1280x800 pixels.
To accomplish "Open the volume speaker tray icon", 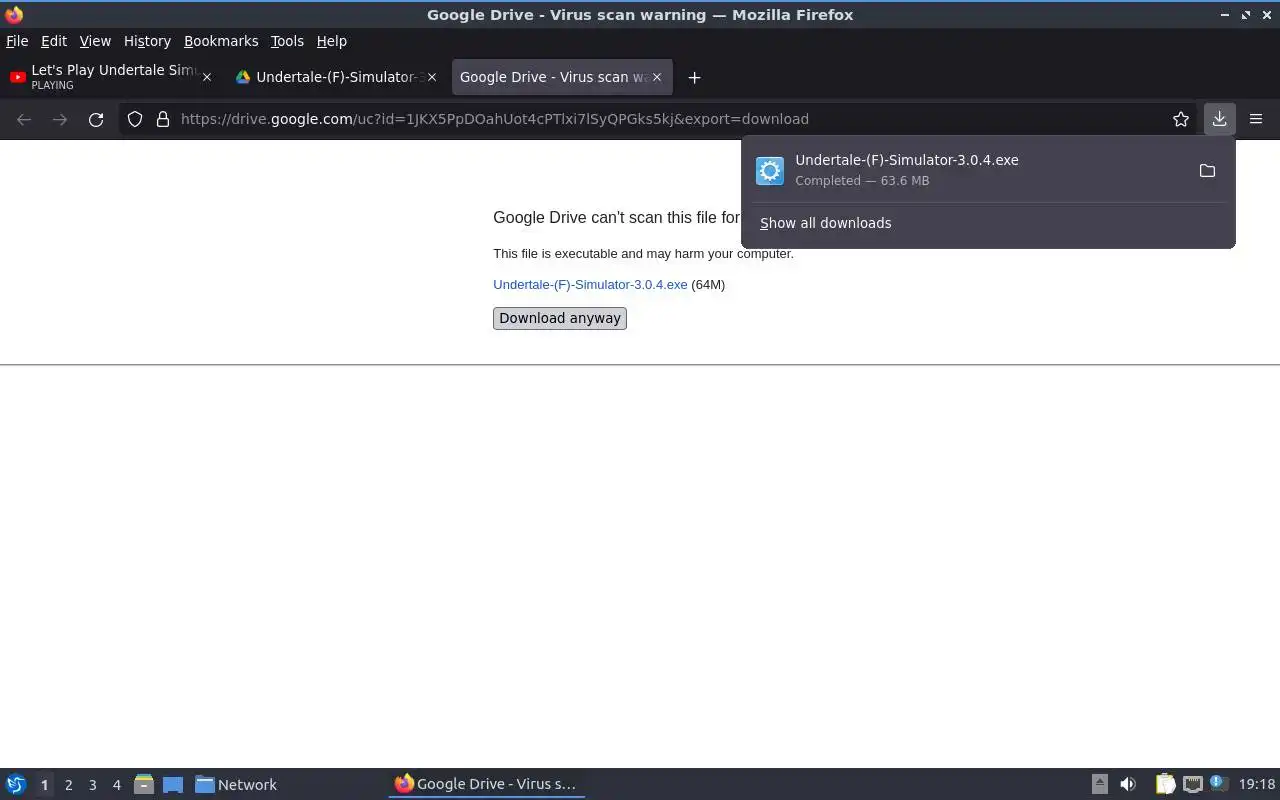I will pos(1128,785).
